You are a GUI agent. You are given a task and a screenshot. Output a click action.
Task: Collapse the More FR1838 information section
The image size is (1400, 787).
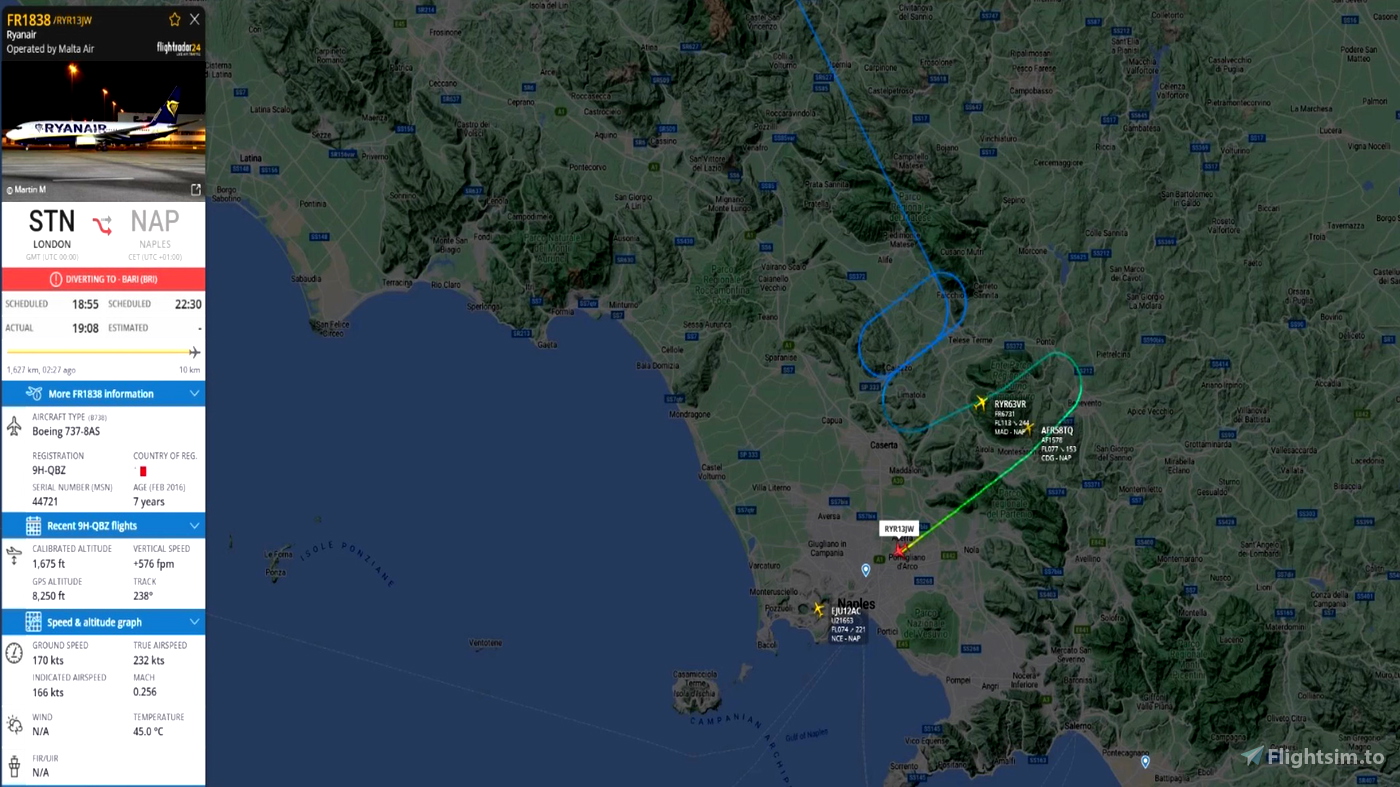click(194, 394)
